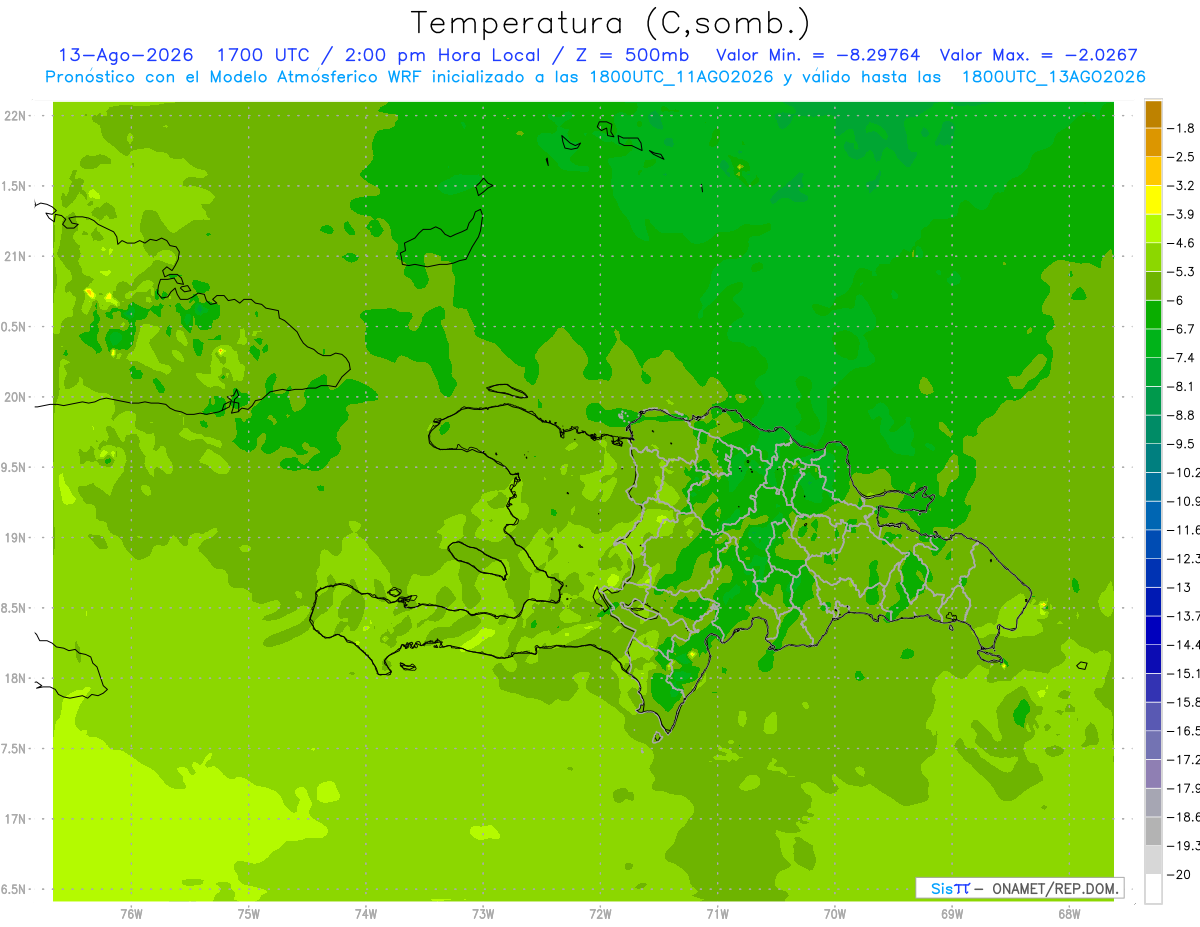Click the "69W" longitude label

(952, 913)
